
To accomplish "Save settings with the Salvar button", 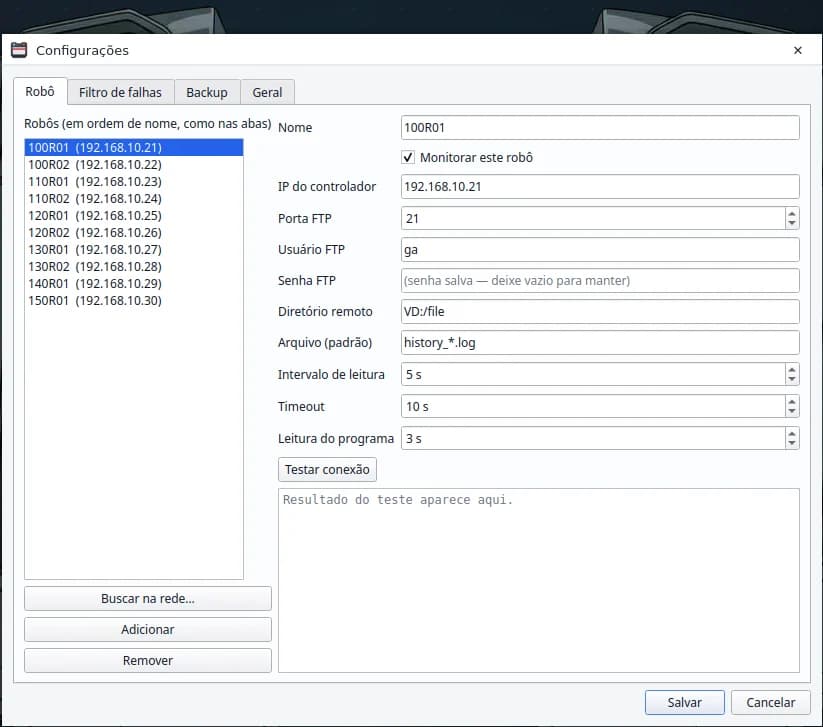I will tap(684, 702).
